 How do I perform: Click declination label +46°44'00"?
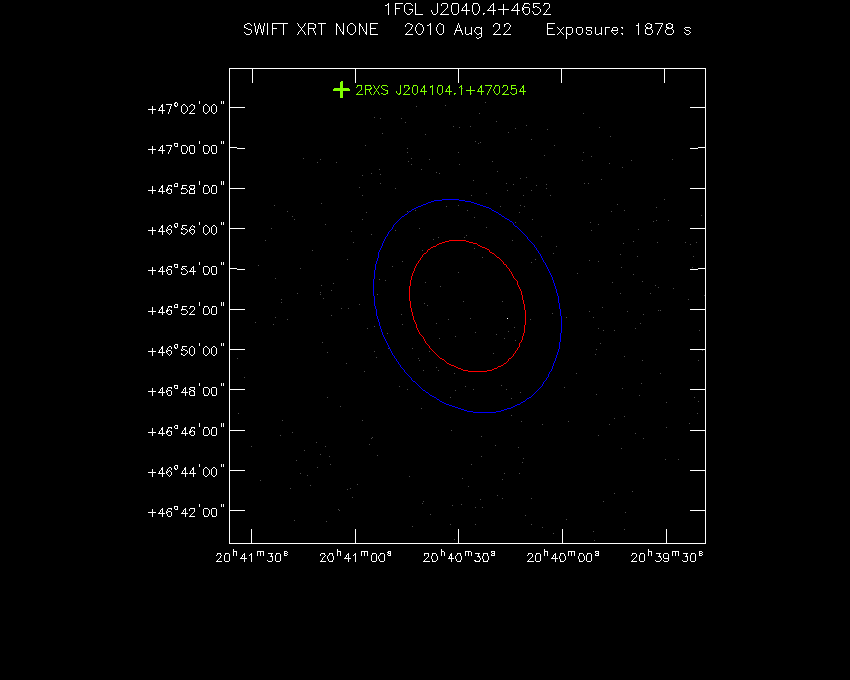(185, 472)
